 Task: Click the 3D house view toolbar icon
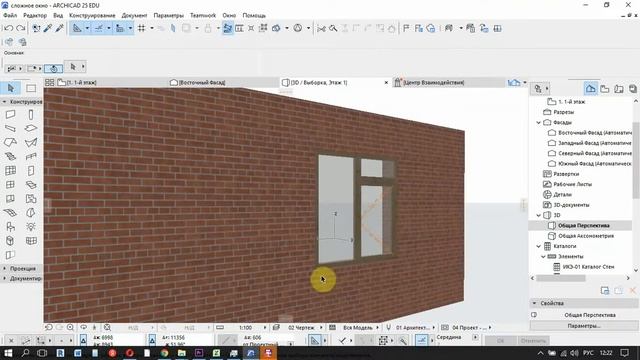431,28
